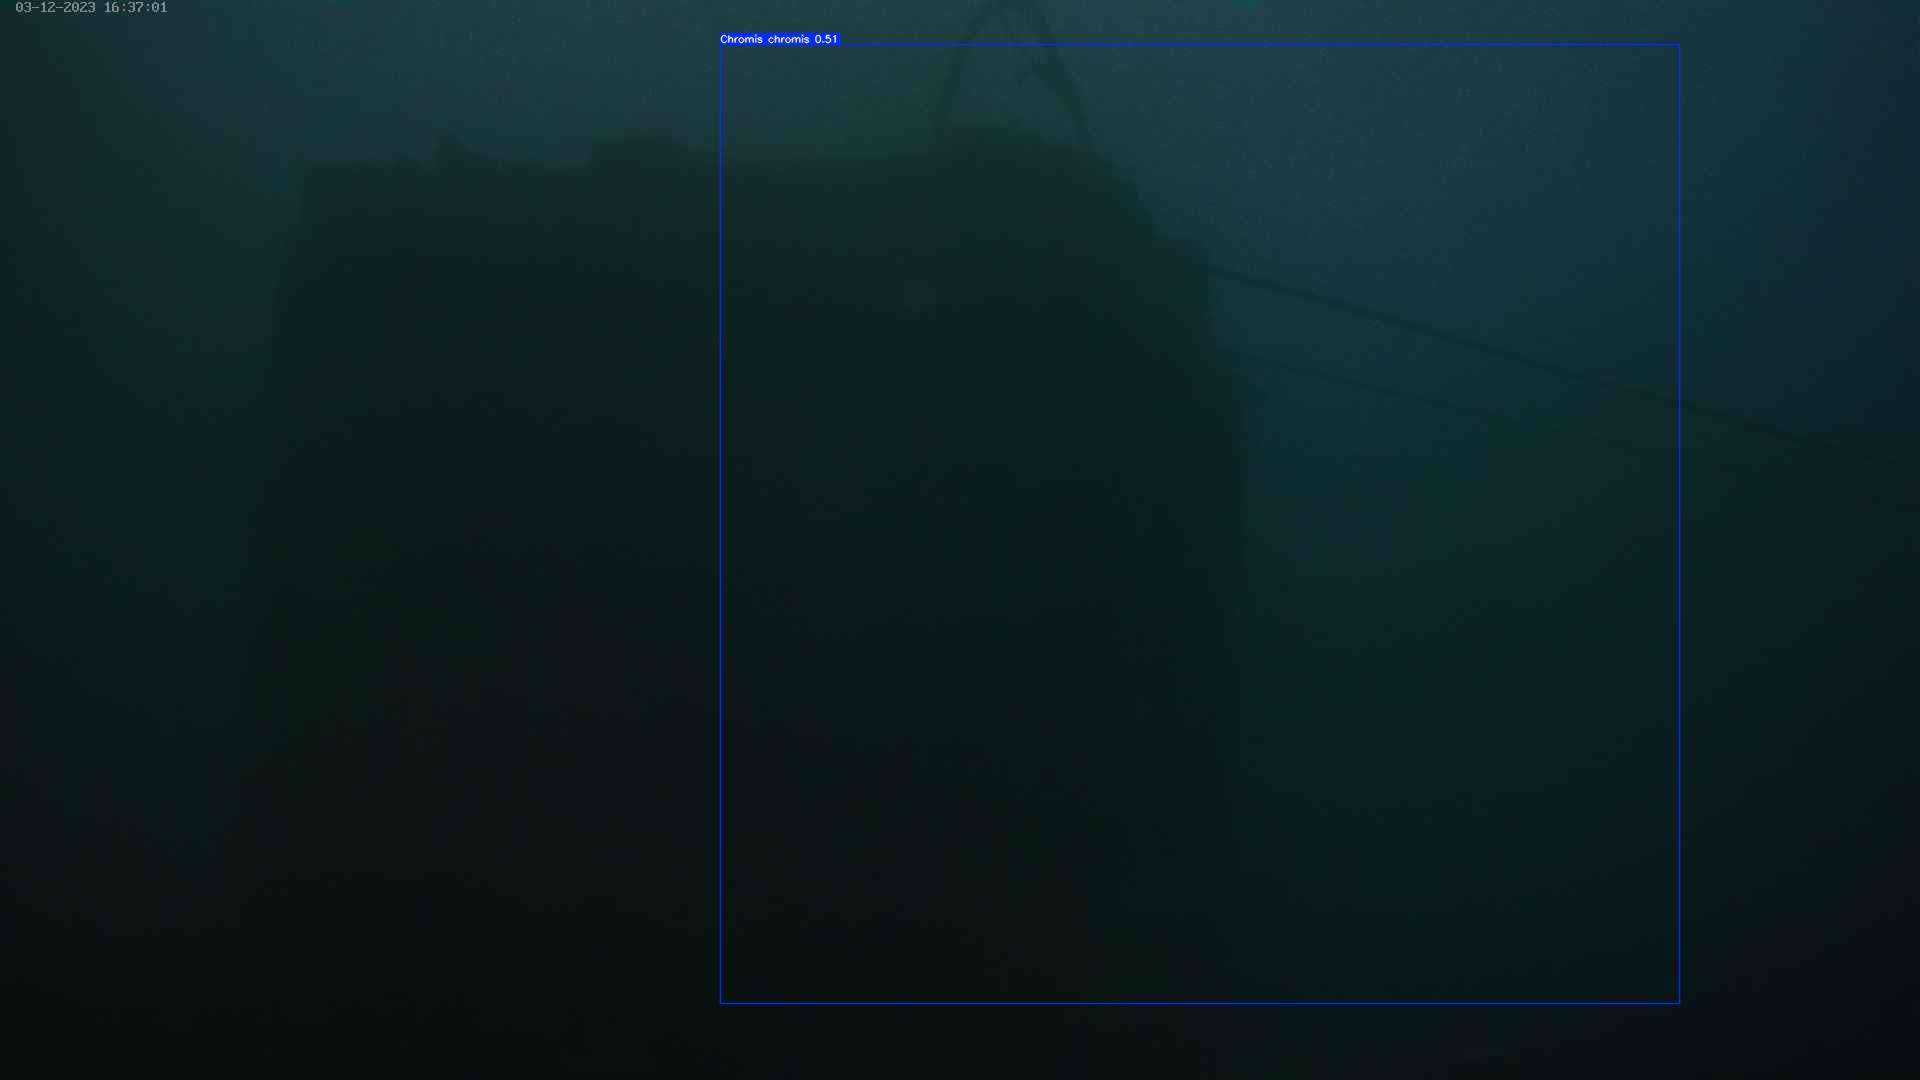
Task: Click the 0.51 confidence score
Action: click(x=826, y=39)
